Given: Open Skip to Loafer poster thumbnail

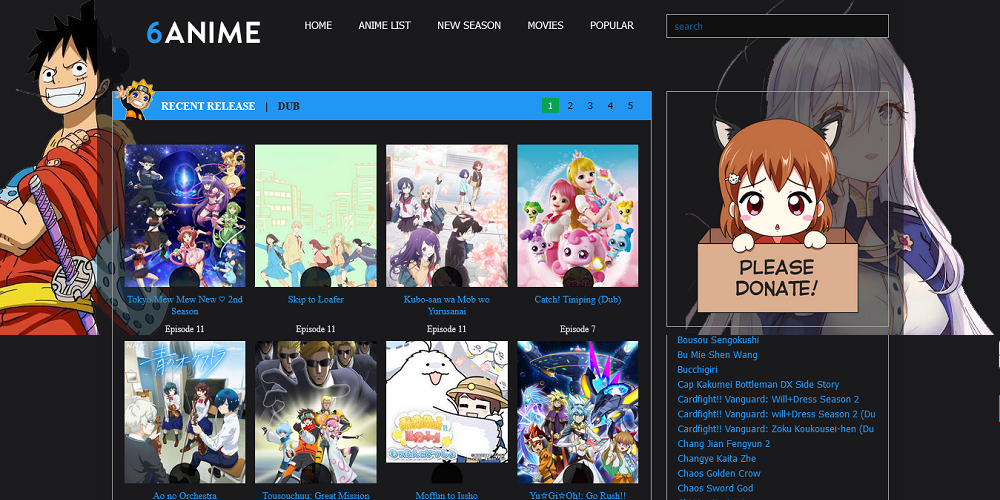Looking at the screenshot, I should click(316, 216).
